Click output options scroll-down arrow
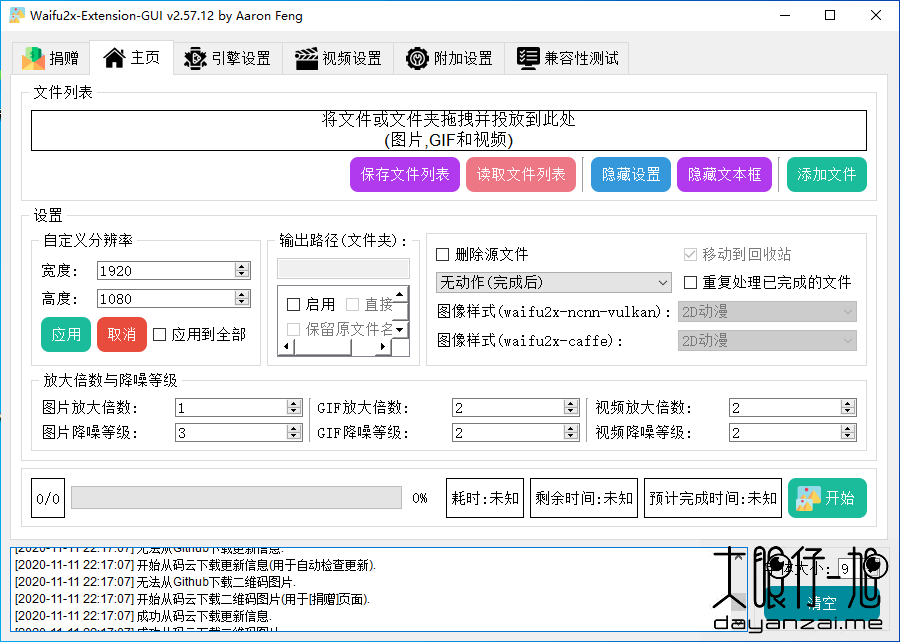Viewport: 900px width, 642px height. pyautogui.click(x=400, y=330)
